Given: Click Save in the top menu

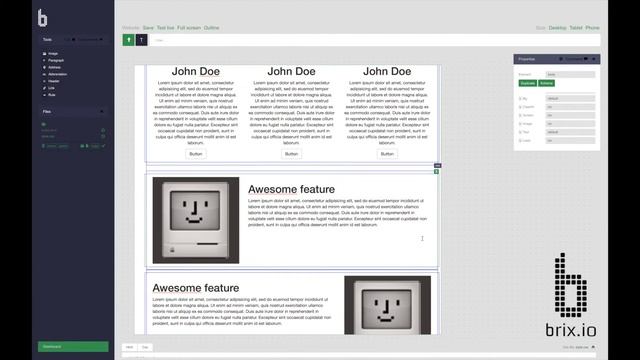Looking at the screenshot, I should (x=148, y=28).
